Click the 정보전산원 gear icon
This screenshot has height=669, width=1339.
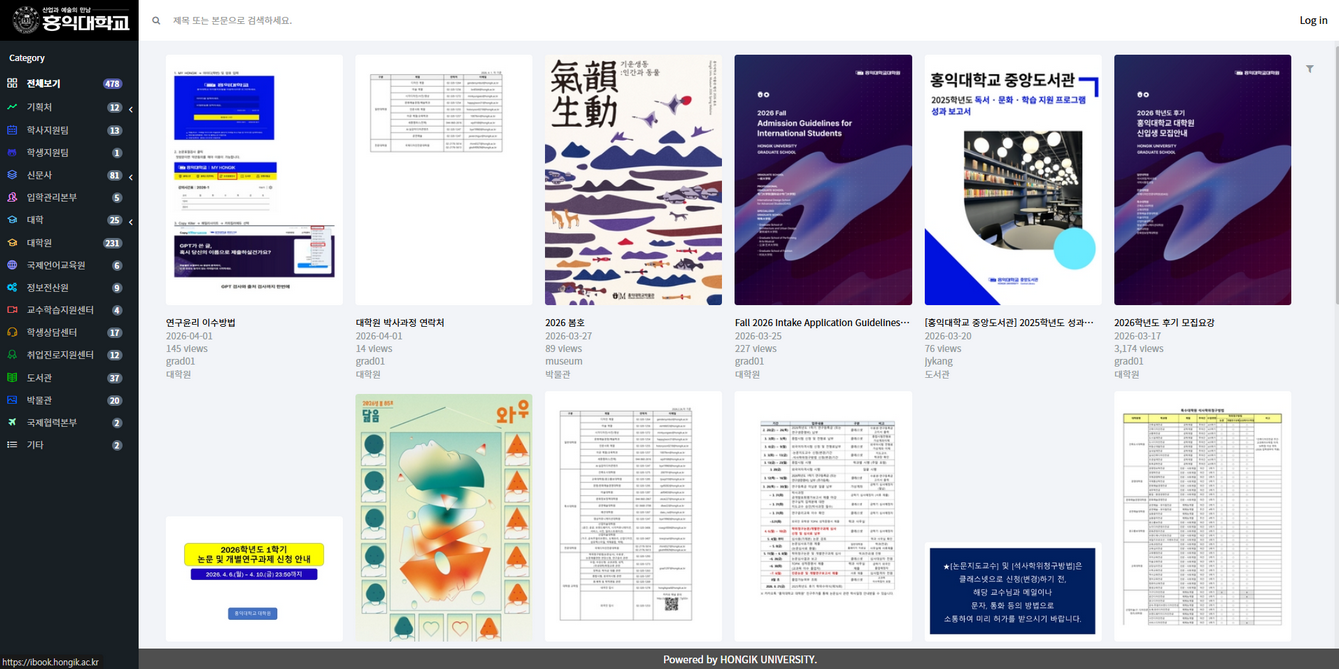(x=12, y=288)
